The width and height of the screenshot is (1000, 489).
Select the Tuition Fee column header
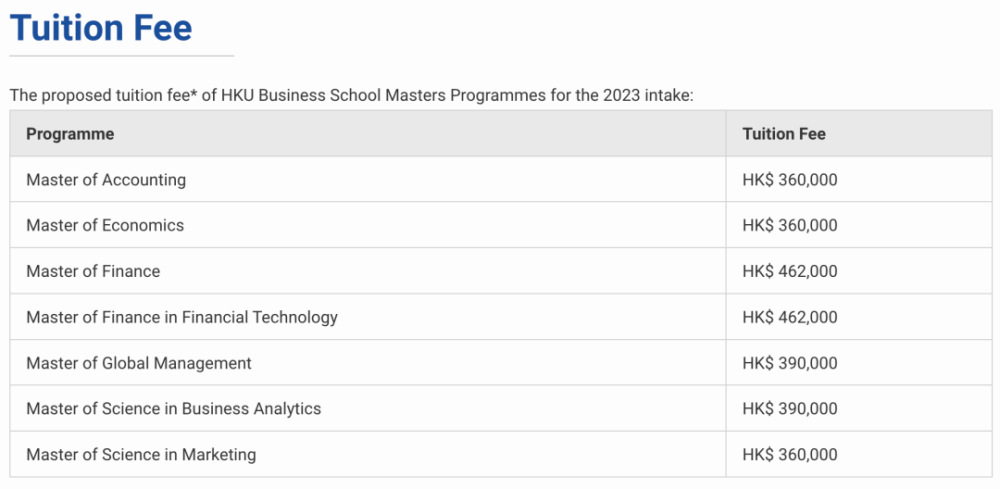point(784,134)
